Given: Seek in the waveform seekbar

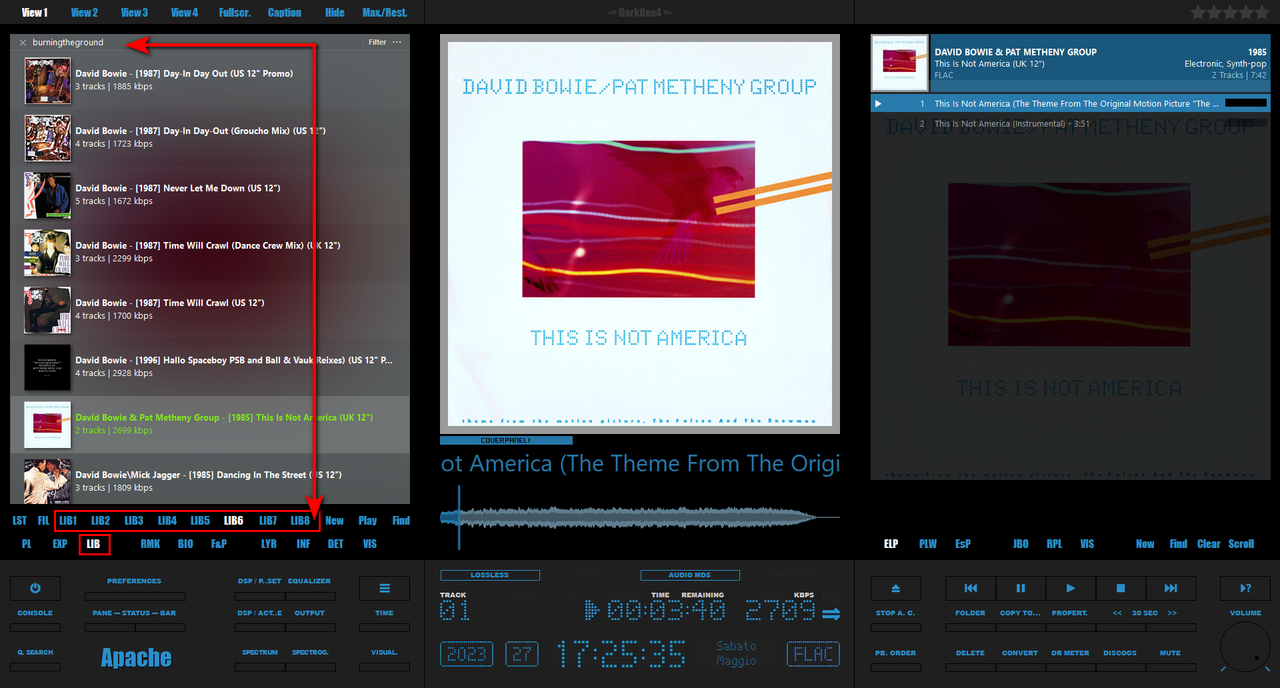Looking at the screenshot, I should tap(640, 517).
